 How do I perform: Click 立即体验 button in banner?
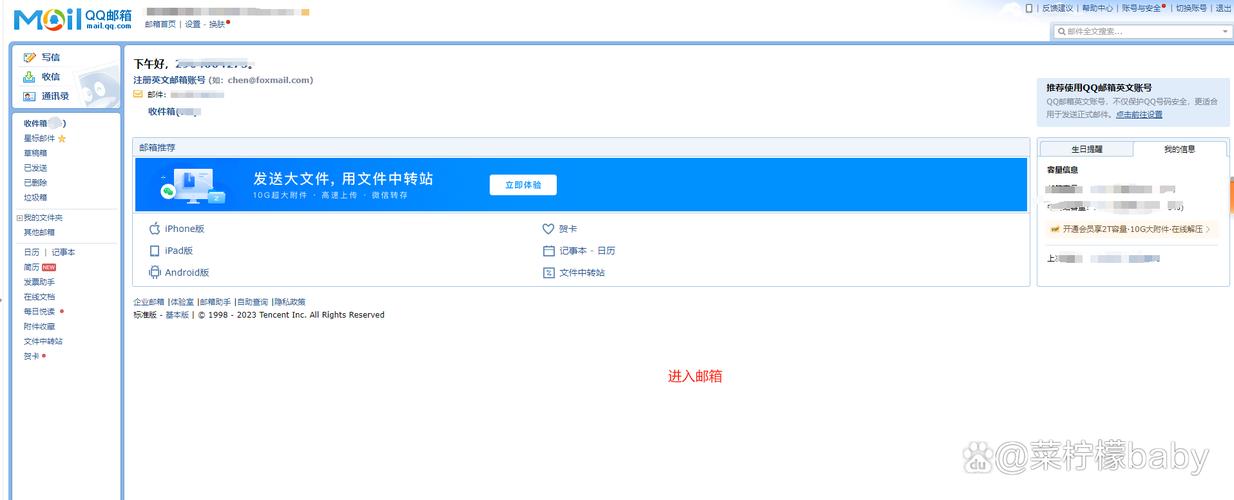(523, 185)
